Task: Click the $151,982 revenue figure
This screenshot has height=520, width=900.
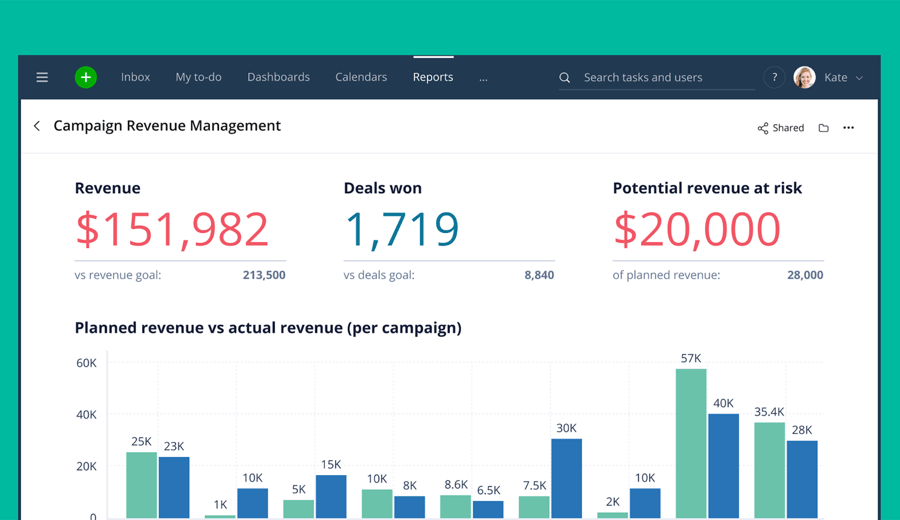Action: click(x=172, y=229)
